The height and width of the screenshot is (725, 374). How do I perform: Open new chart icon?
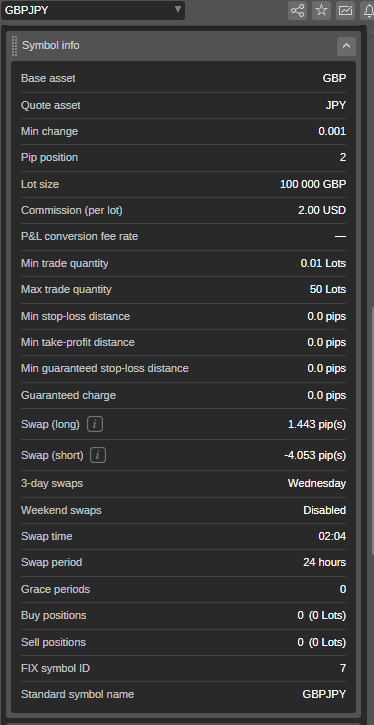(345, 10)
